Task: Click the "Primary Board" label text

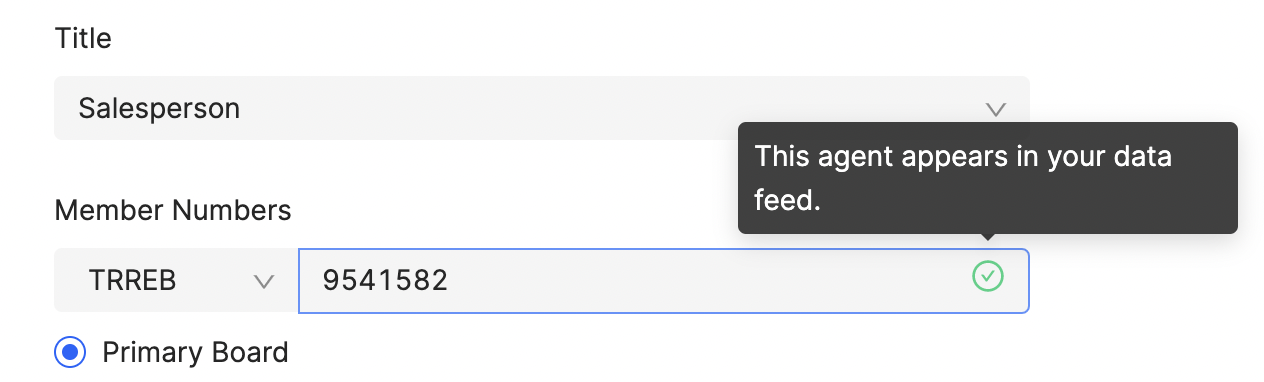Action: [195, 352]
